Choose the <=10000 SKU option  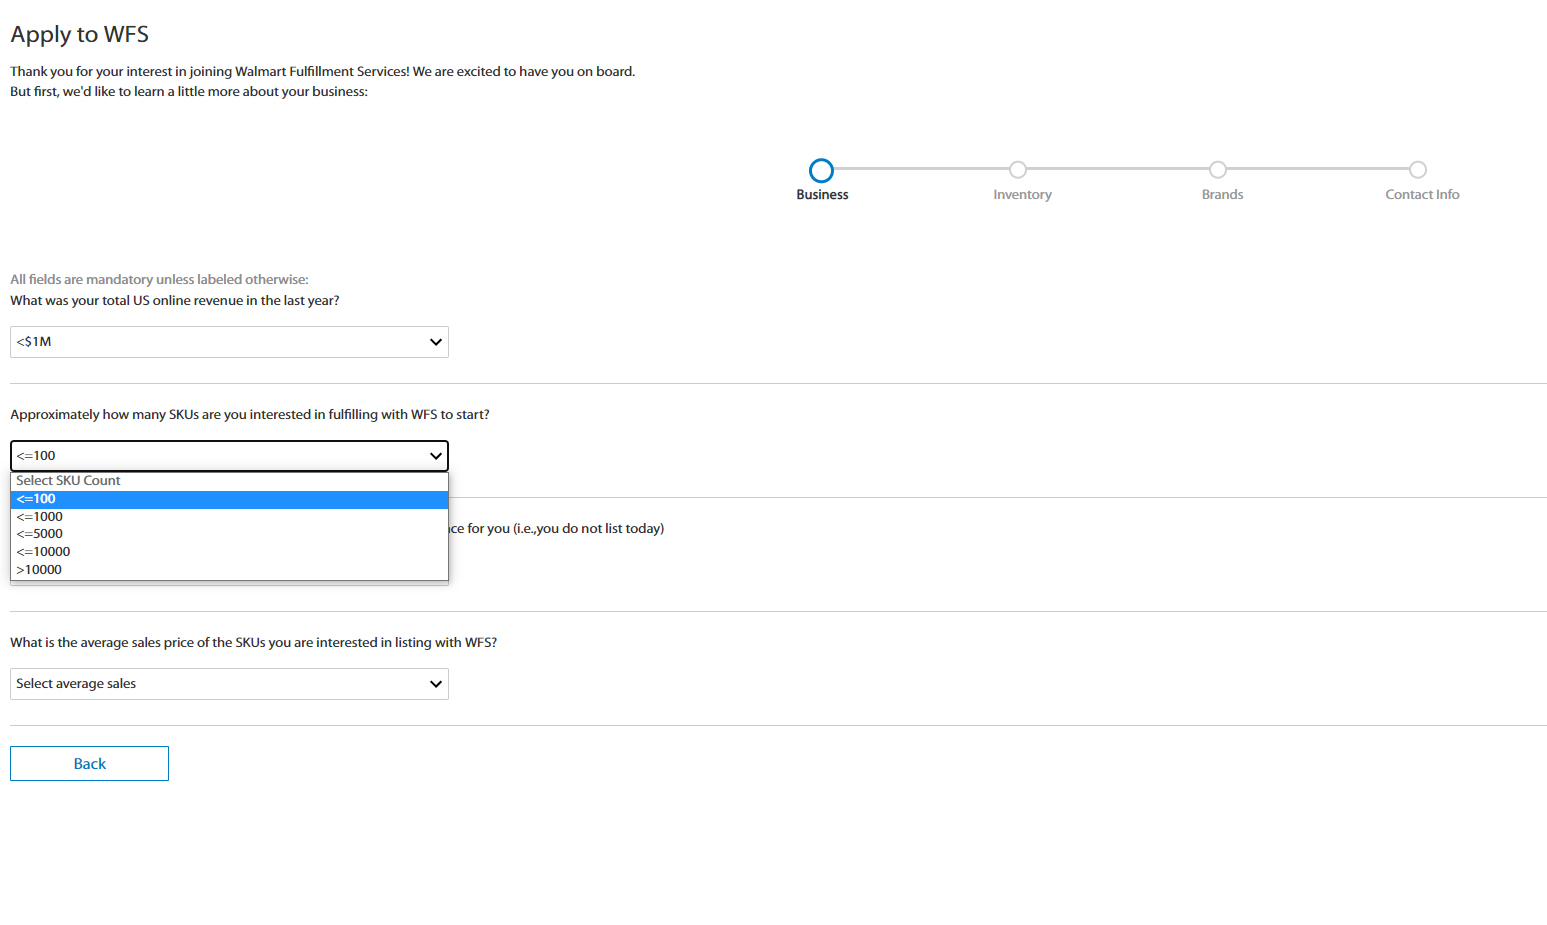pos(229,552)
